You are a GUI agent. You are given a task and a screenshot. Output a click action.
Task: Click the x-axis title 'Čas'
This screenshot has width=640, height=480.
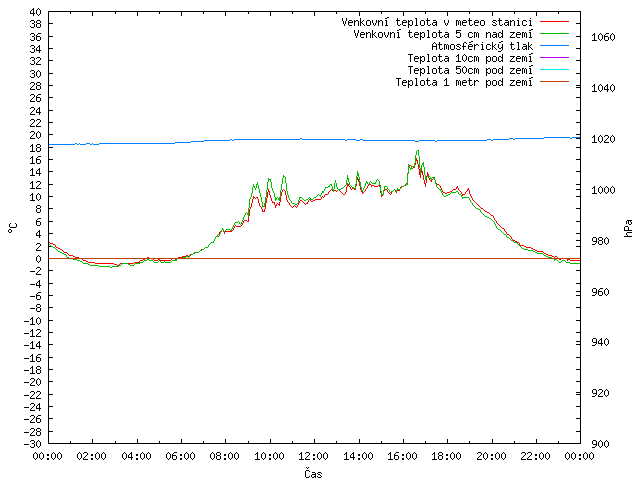(x=313, y=474)
